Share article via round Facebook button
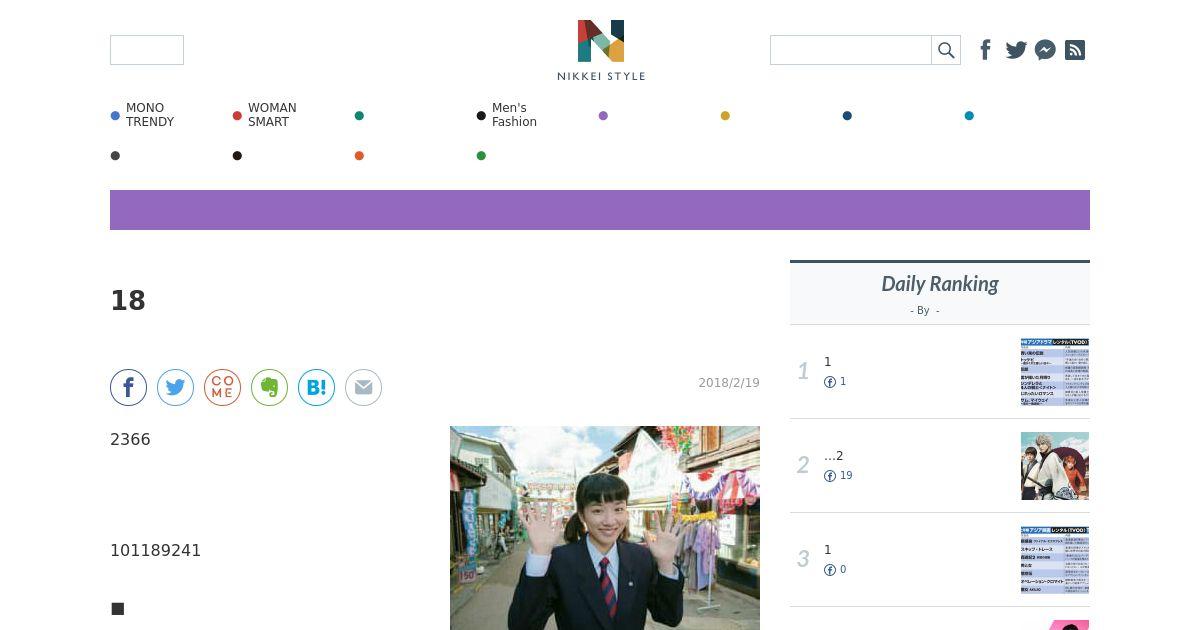Screen dimensions: 1200x630 point(128,387)
